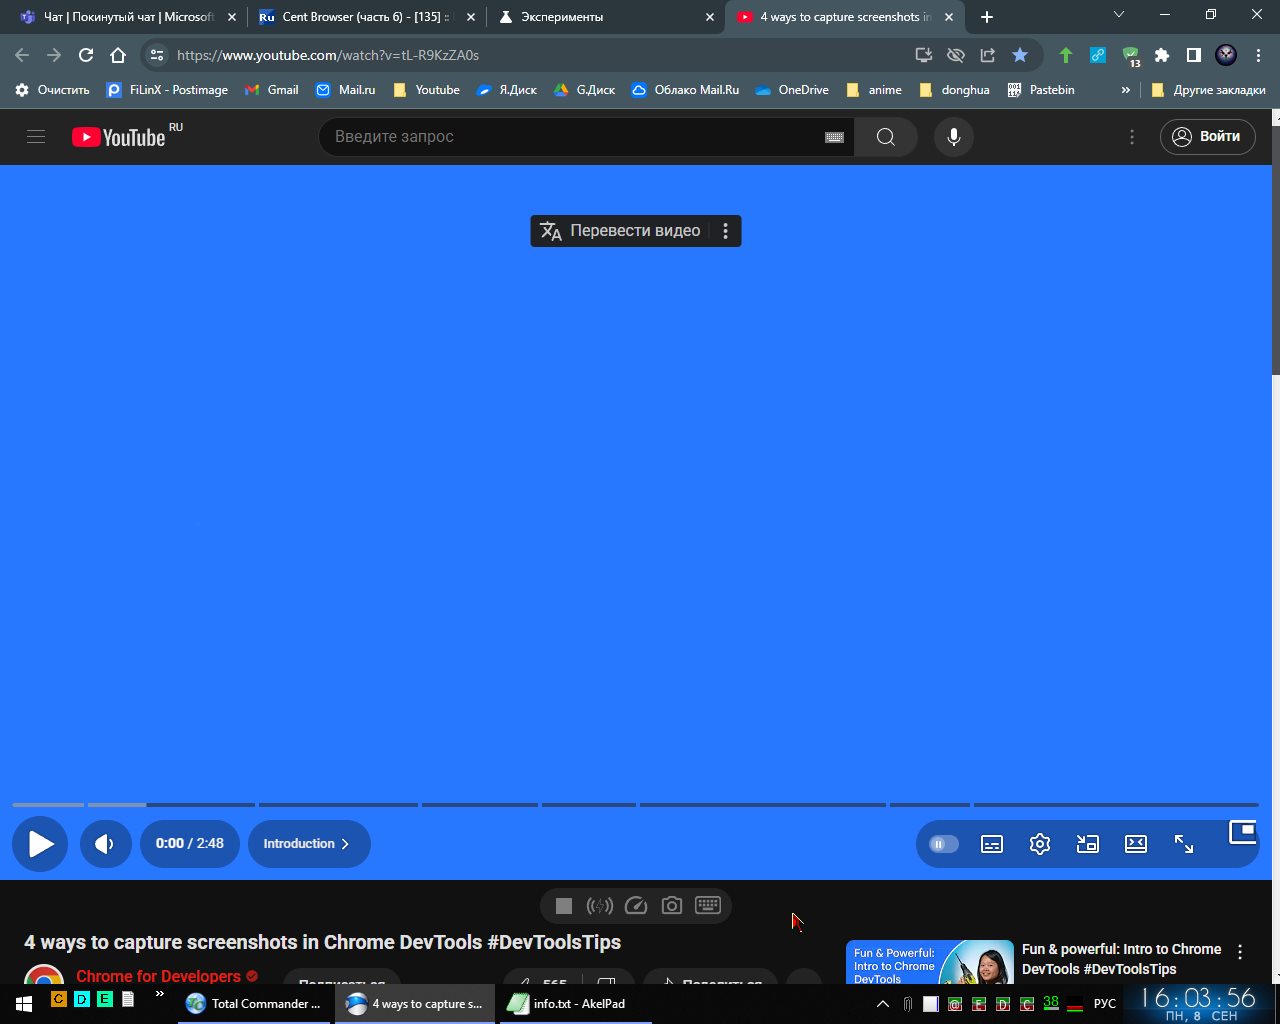Bookmark the page using the star icon

1020,55
